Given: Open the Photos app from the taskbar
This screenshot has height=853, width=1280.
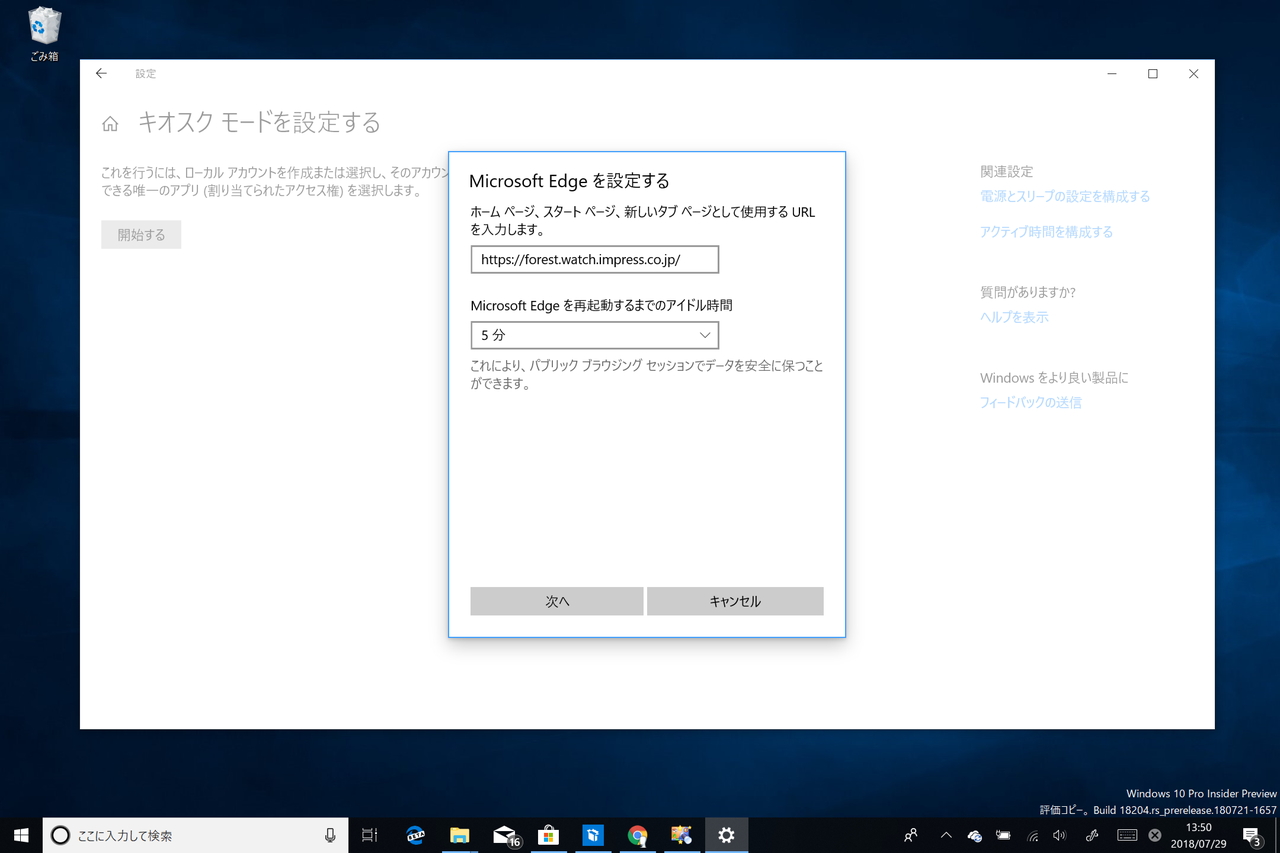Looking at the screenshot, I should [x=681, y=835].
